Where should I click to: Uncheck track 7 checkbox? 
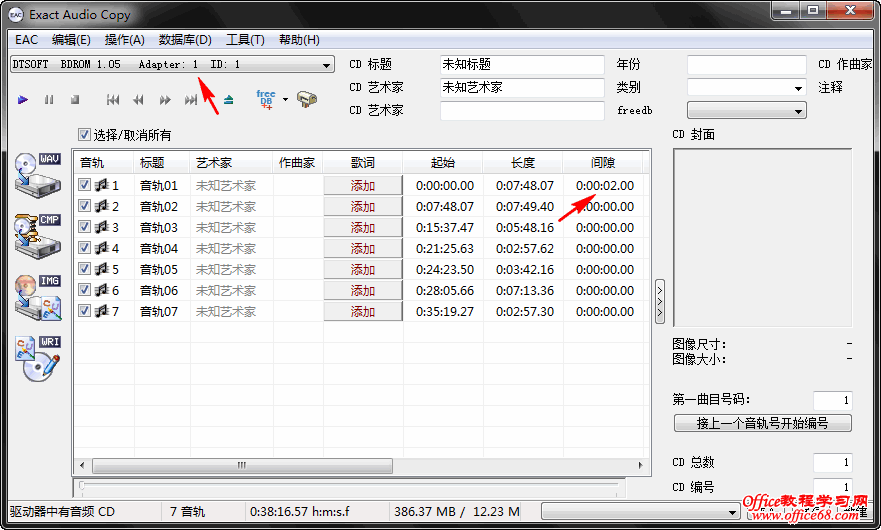[84, 310]
